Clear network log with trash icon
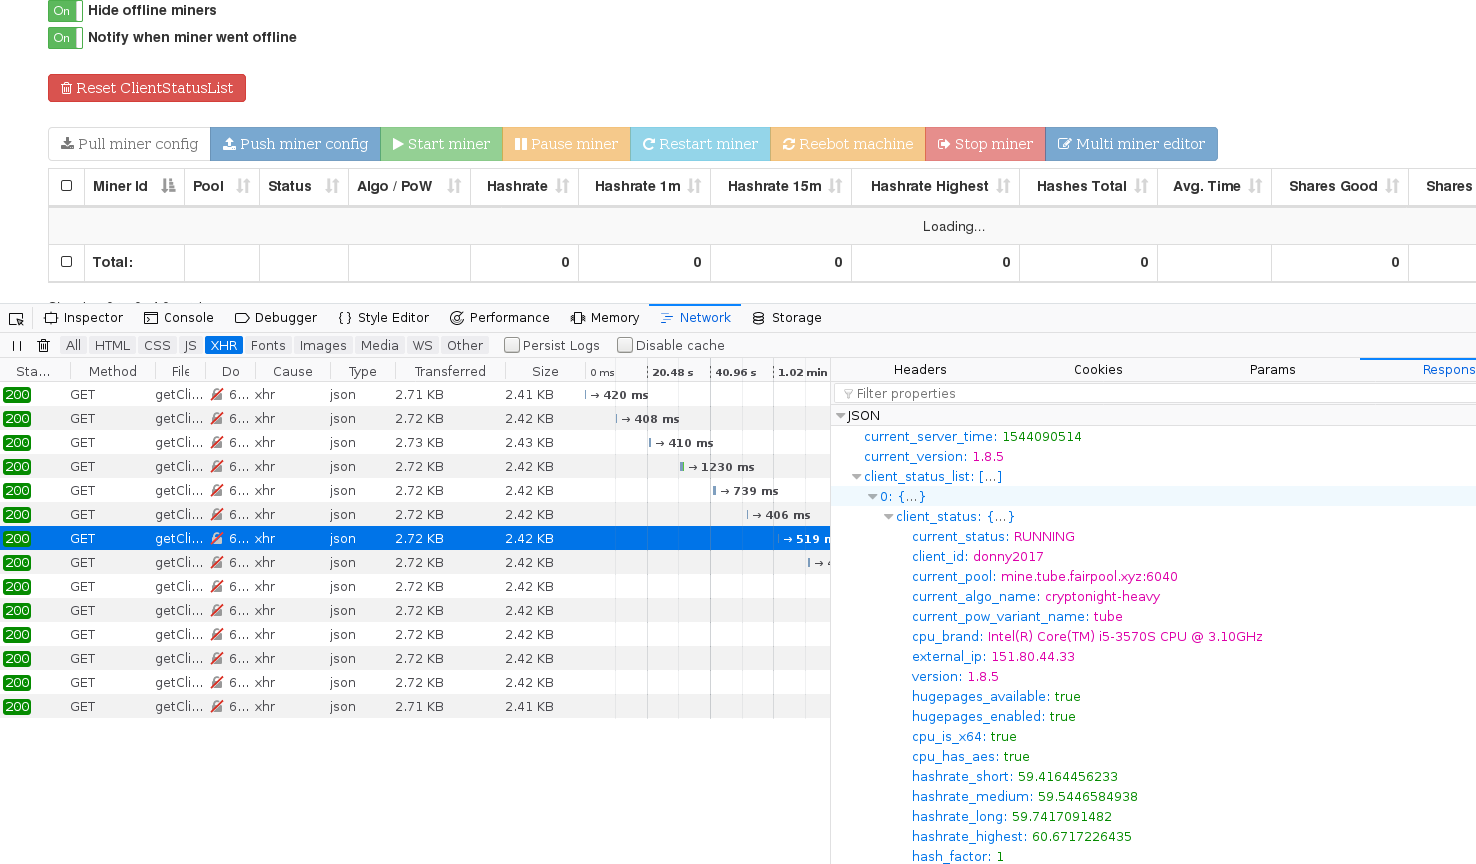The height and width of the screenshot is (864, 1476). coord(43,346)
